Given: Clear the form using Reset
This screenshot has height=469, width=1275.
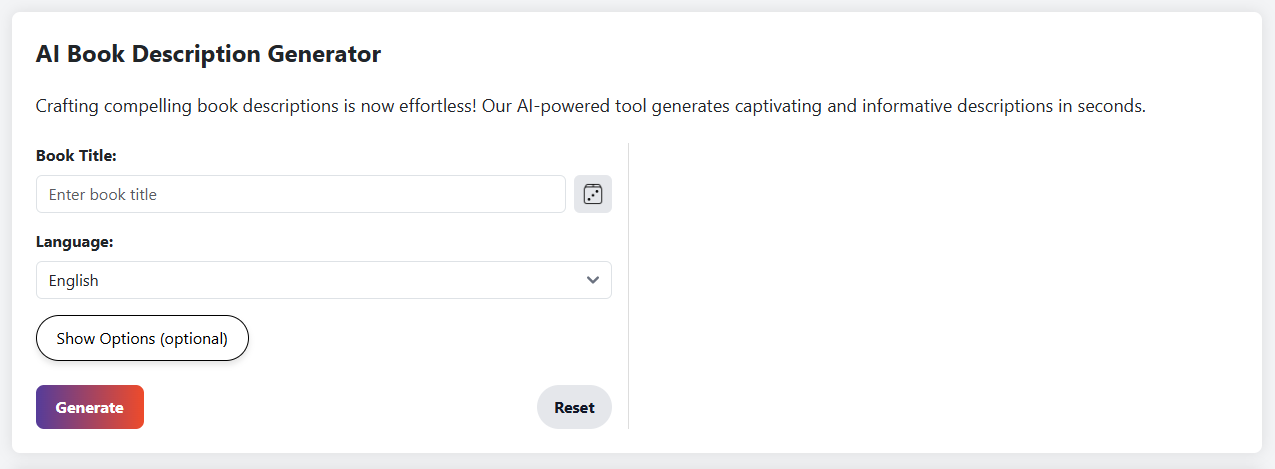Looking at the screenshot, I should [574, 407].
